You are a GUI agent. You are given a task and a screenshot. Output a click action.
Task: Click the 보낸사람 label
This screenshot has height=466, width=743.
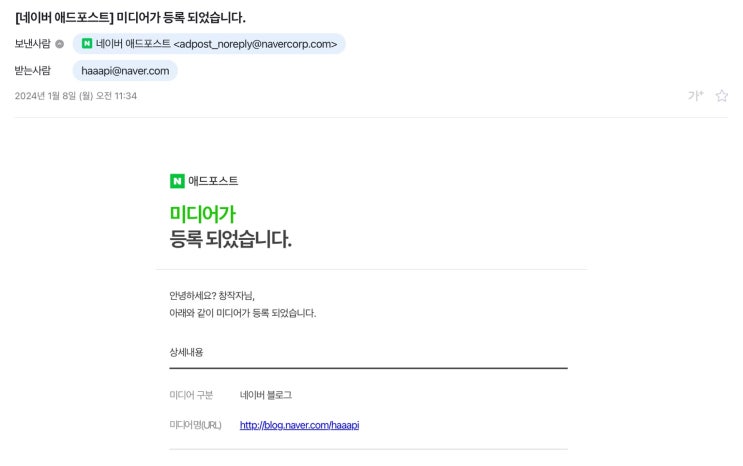tap(33, 44)
